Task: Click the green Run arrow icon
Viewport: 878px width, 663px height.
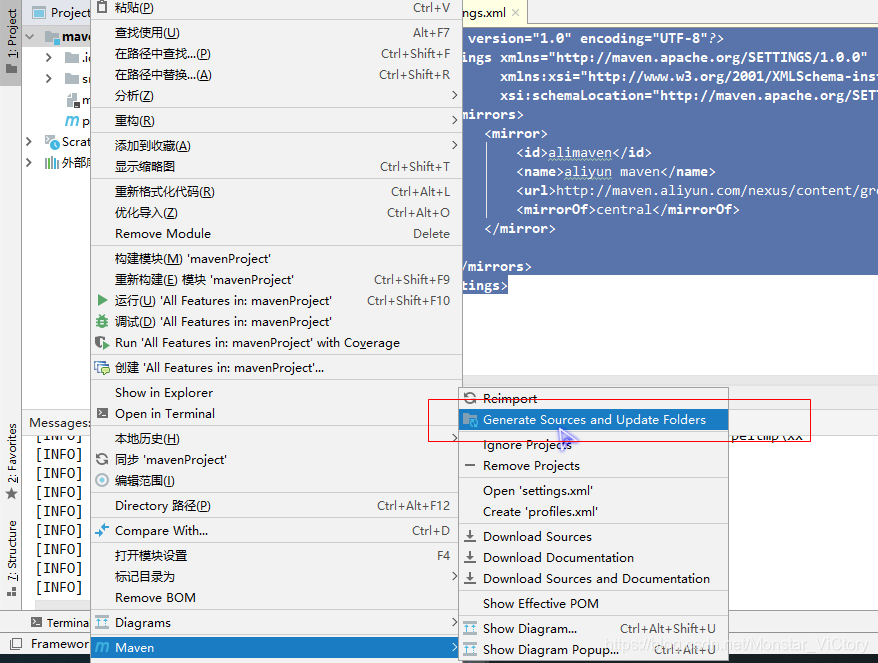Action: click(102, 300)
